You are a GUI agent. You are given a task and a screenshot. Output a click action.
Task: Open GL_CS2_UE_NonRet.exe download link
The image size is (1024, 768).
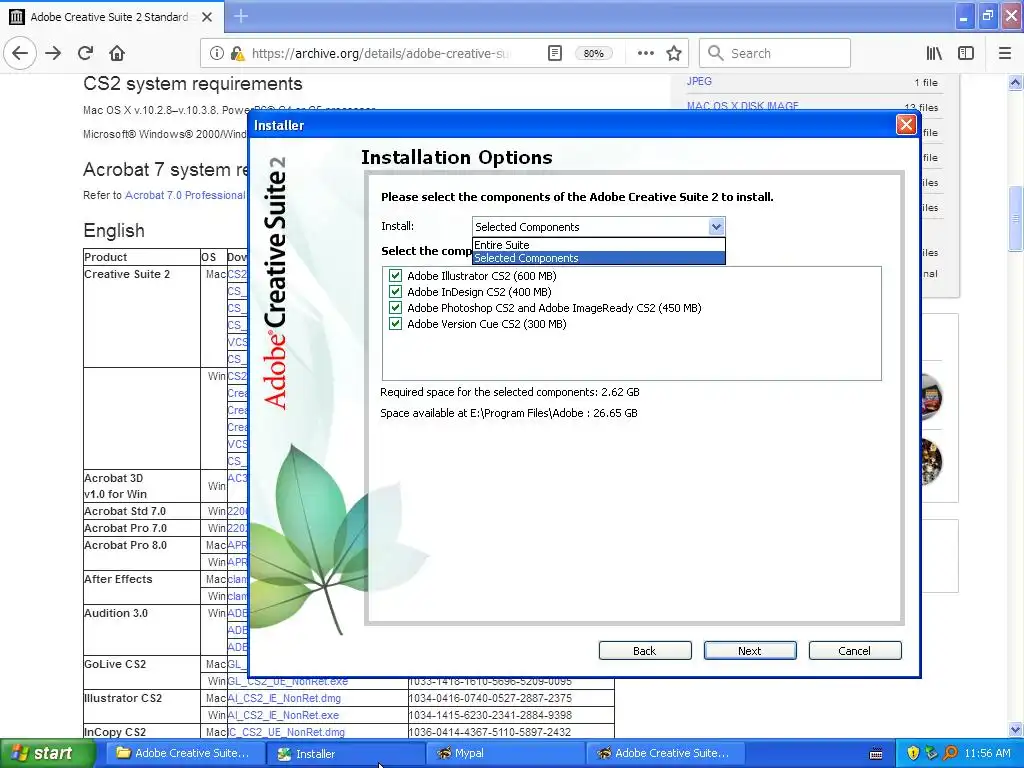click(288, 681)
